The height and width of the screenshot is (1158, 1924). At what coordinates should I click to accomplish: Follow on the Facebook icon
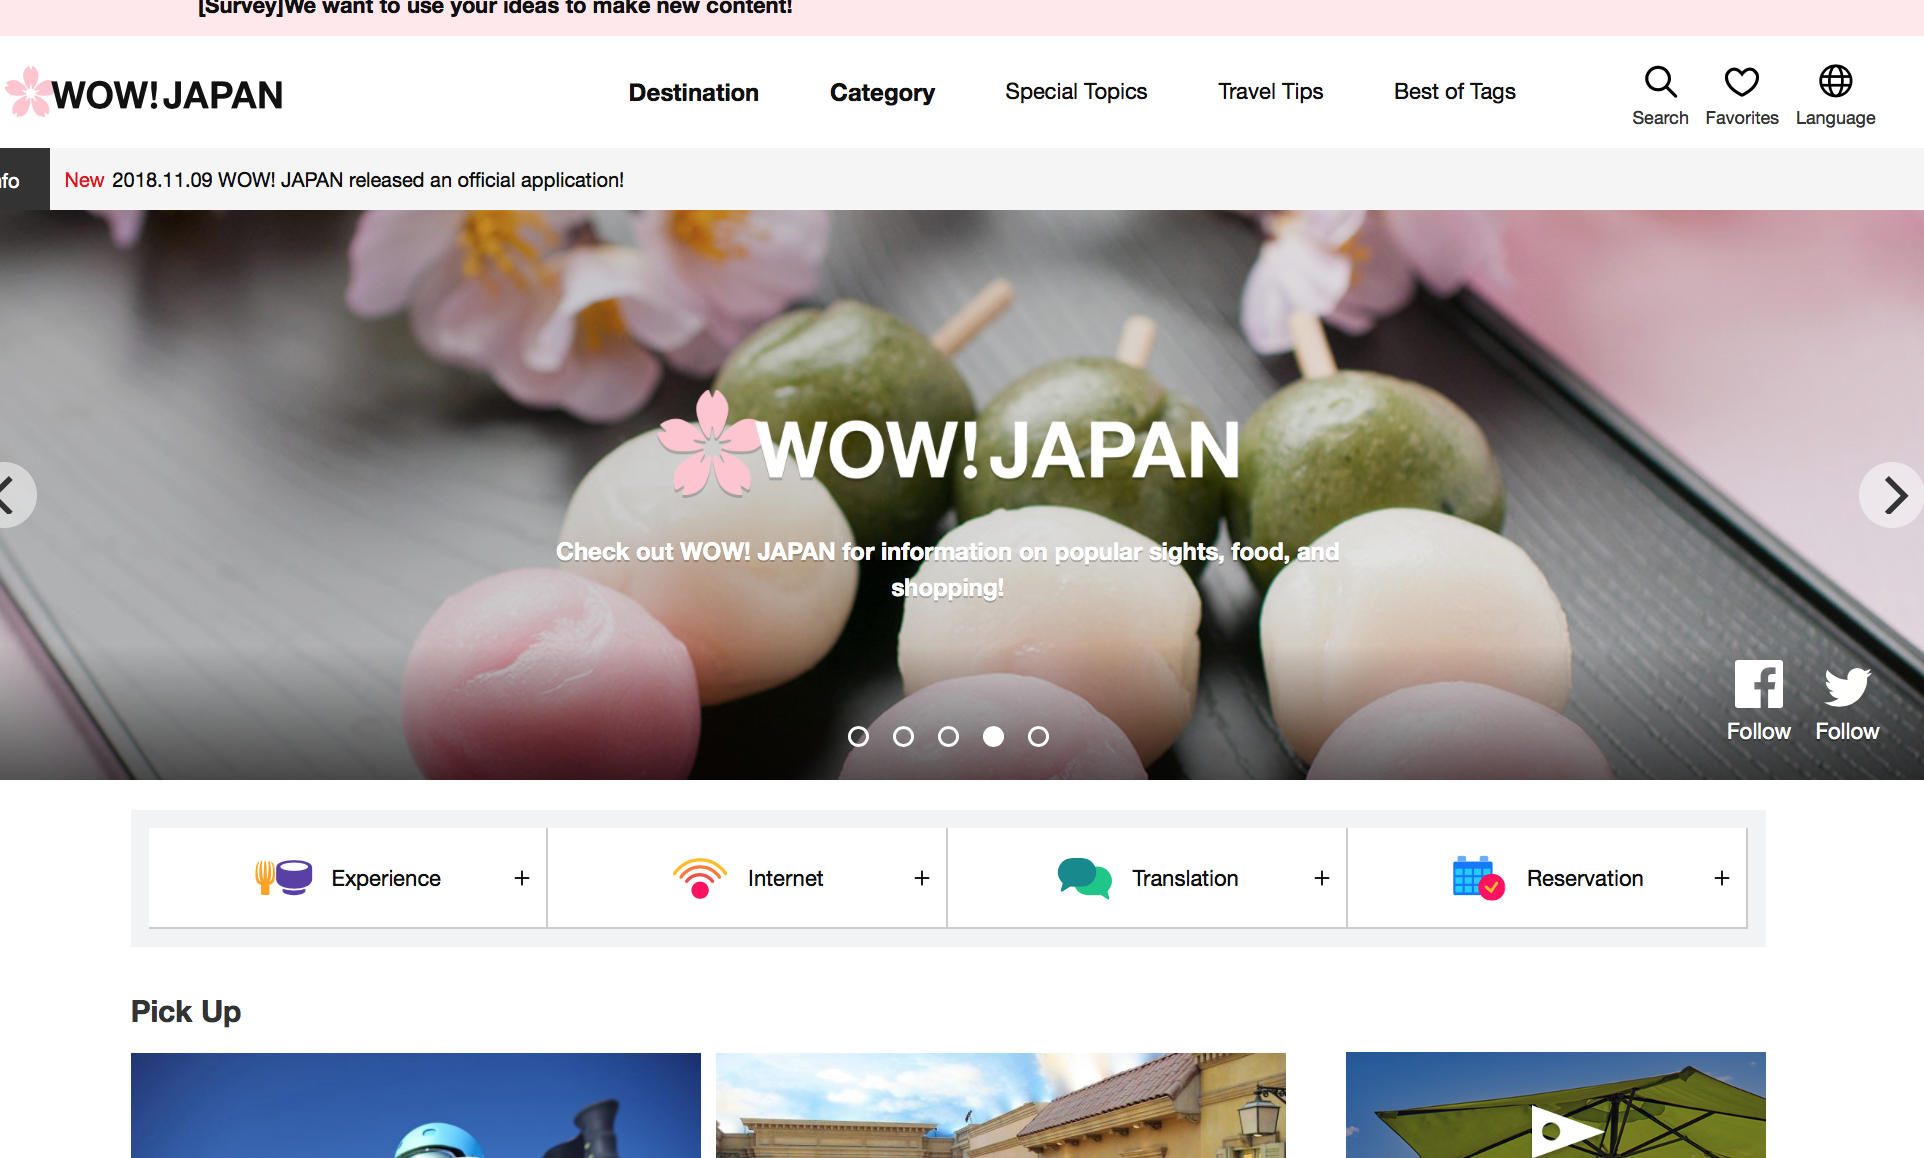[x=1758, y=685]
